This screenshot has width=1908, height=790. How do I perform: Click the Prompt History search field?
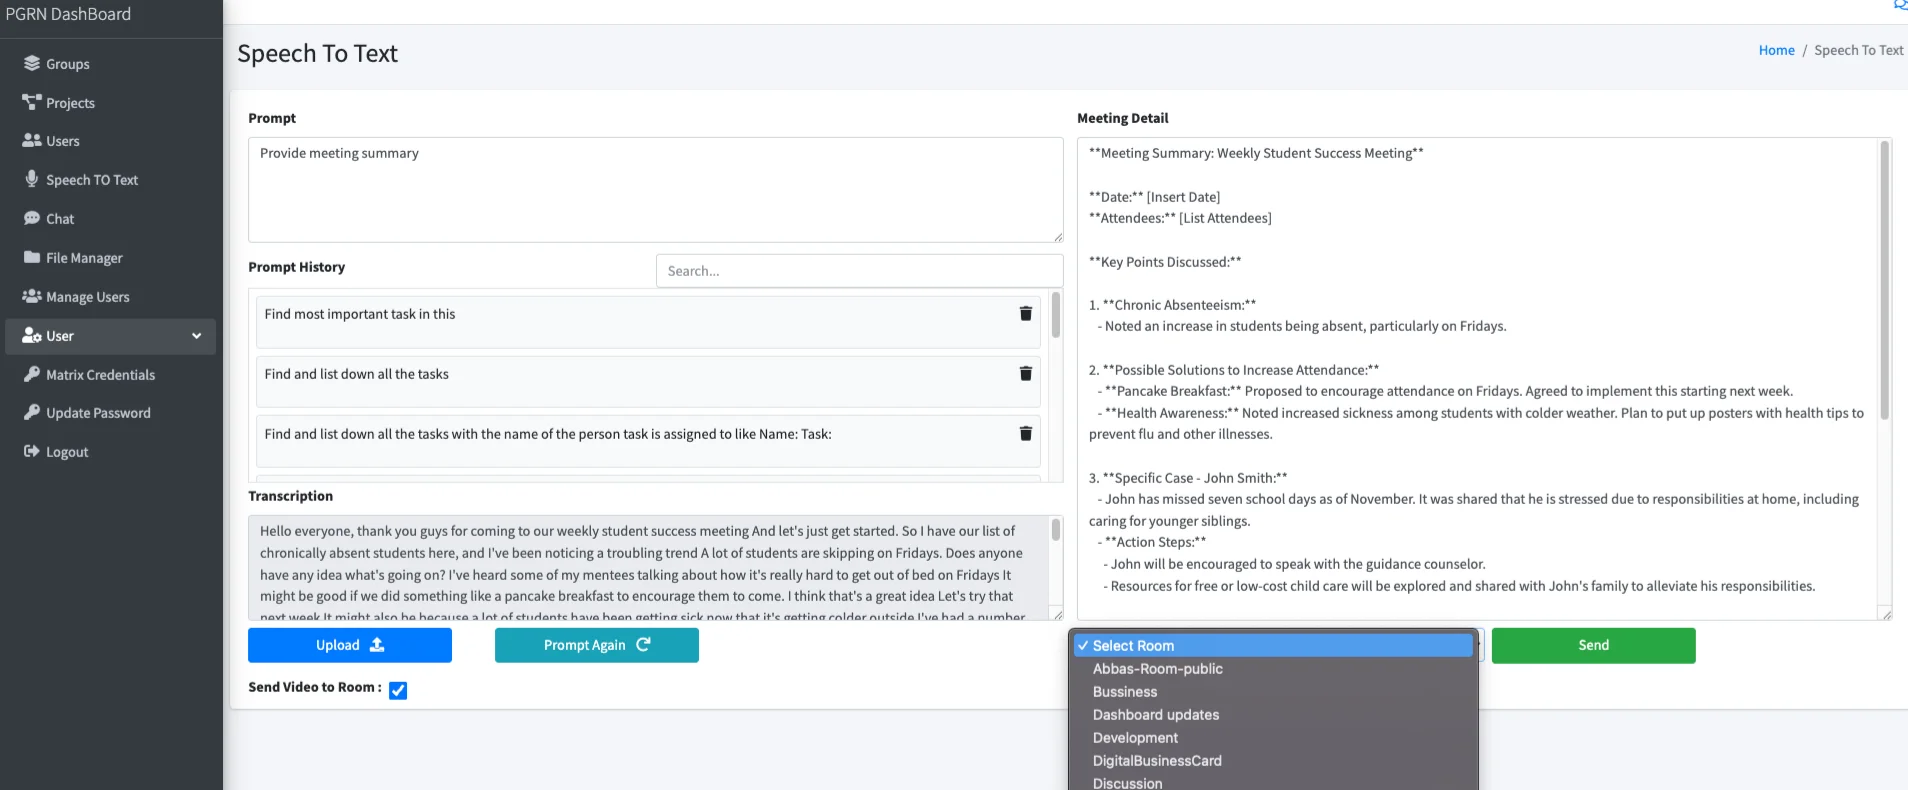tap(858, 271)
